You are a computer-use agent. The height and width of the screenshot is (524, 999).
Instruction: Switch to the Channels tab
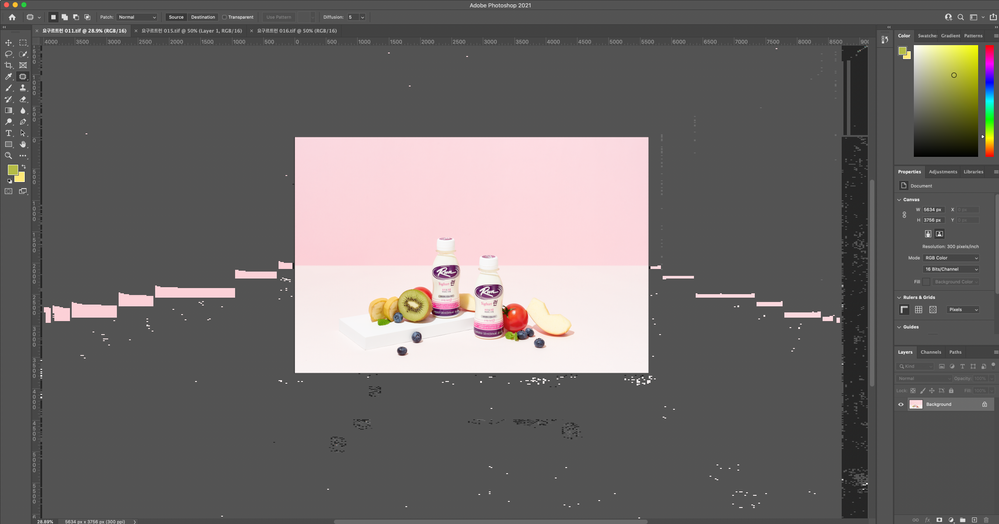pyautogui.click(x=931, y=352)
